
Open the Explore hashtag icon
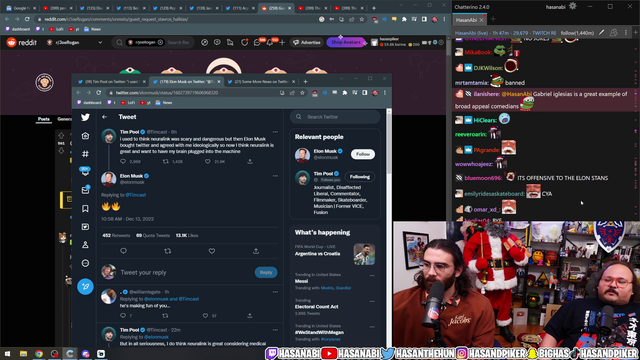tap(85, 154)
